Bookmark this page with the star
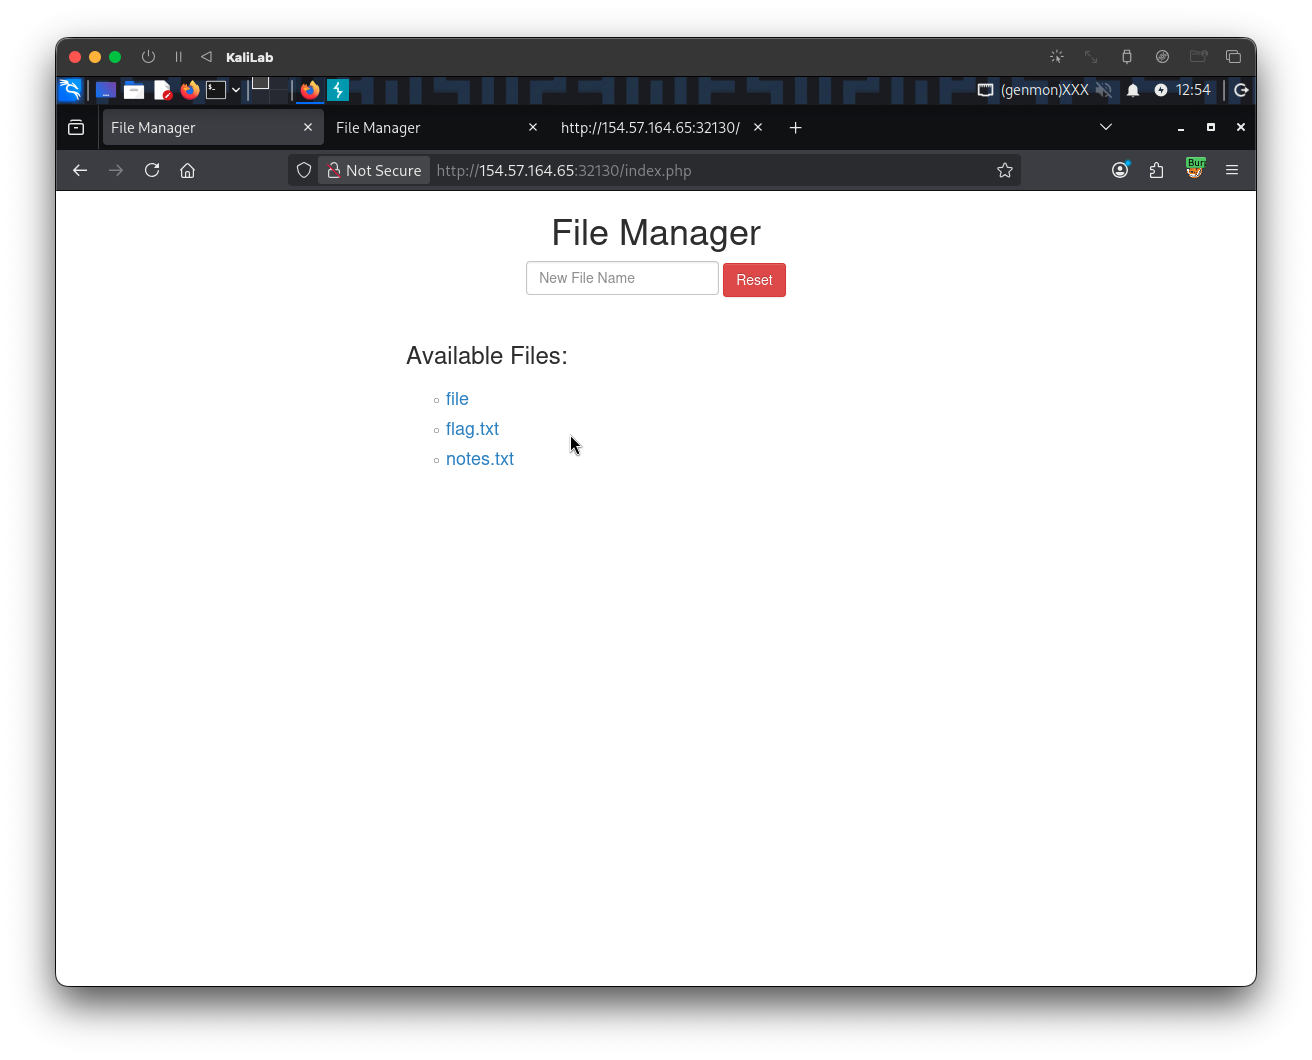The width and height of the screenshot is (1312, 1060). (1005, 170)
